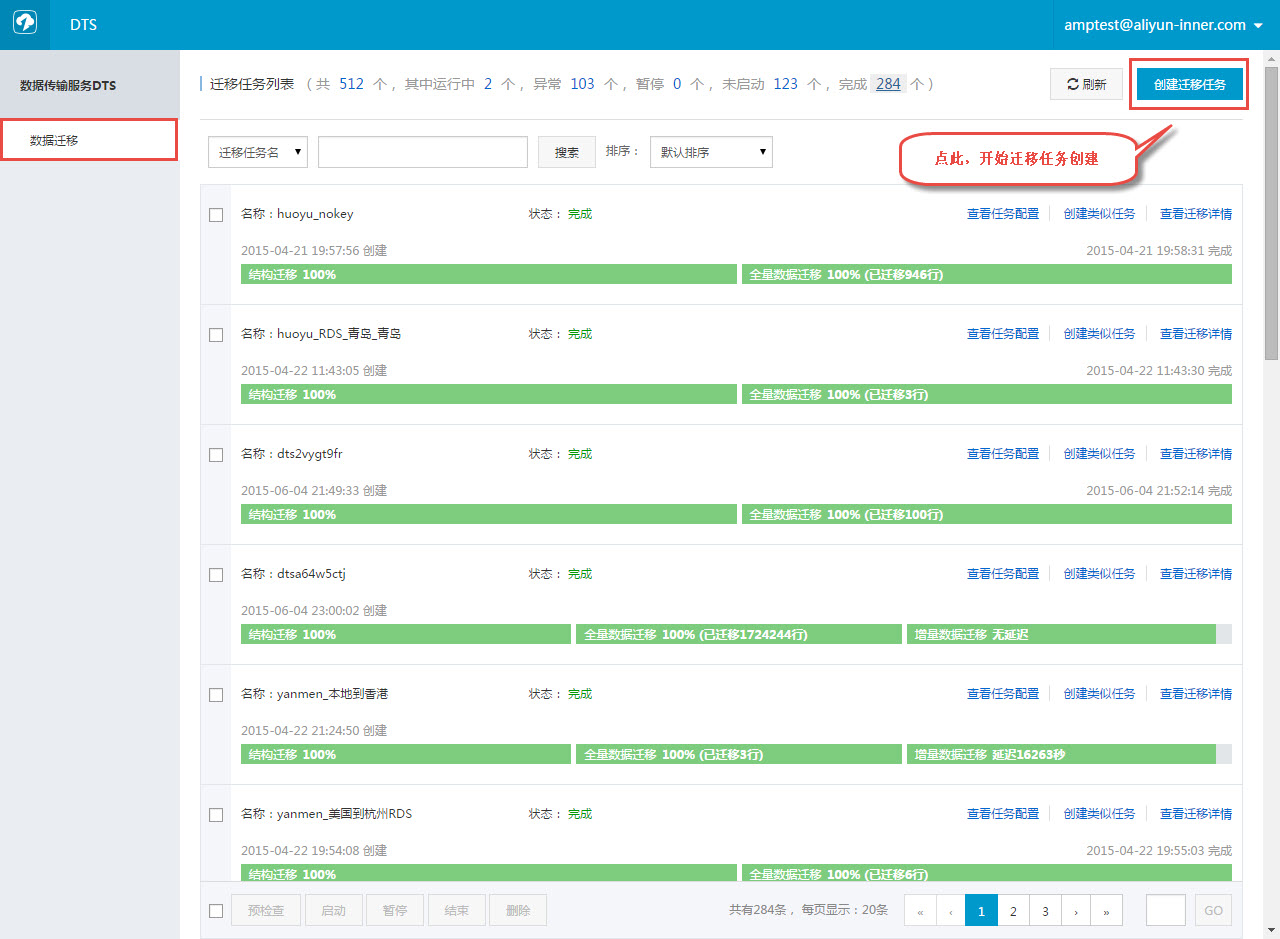Screen dimensions: 1280x939
Task: Focus the task name search field
Action: click(423, 152)
